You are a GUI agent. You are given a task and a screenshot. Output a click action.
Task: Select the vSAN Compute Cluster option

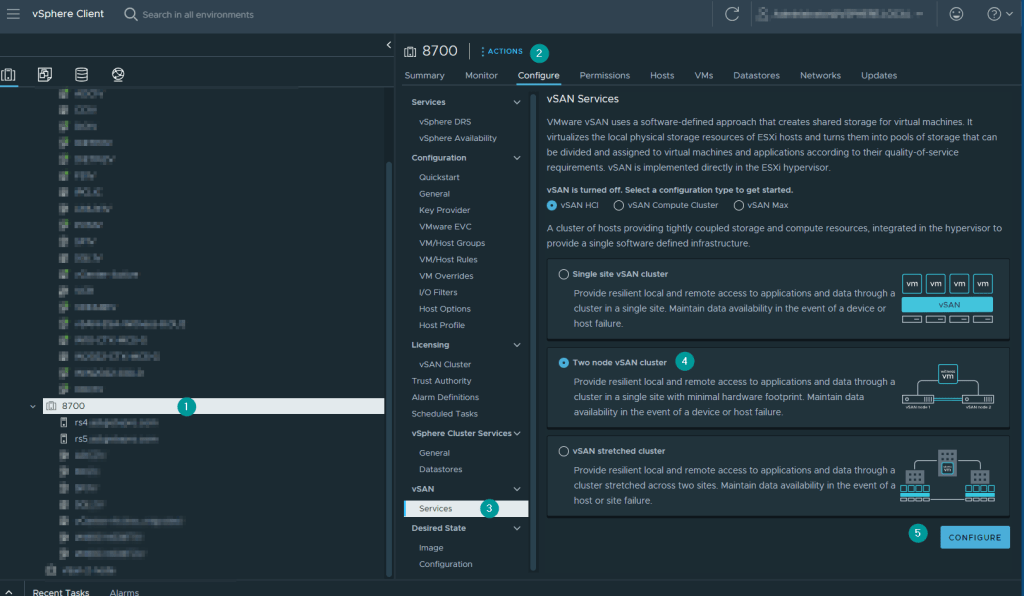pos(619,205)
